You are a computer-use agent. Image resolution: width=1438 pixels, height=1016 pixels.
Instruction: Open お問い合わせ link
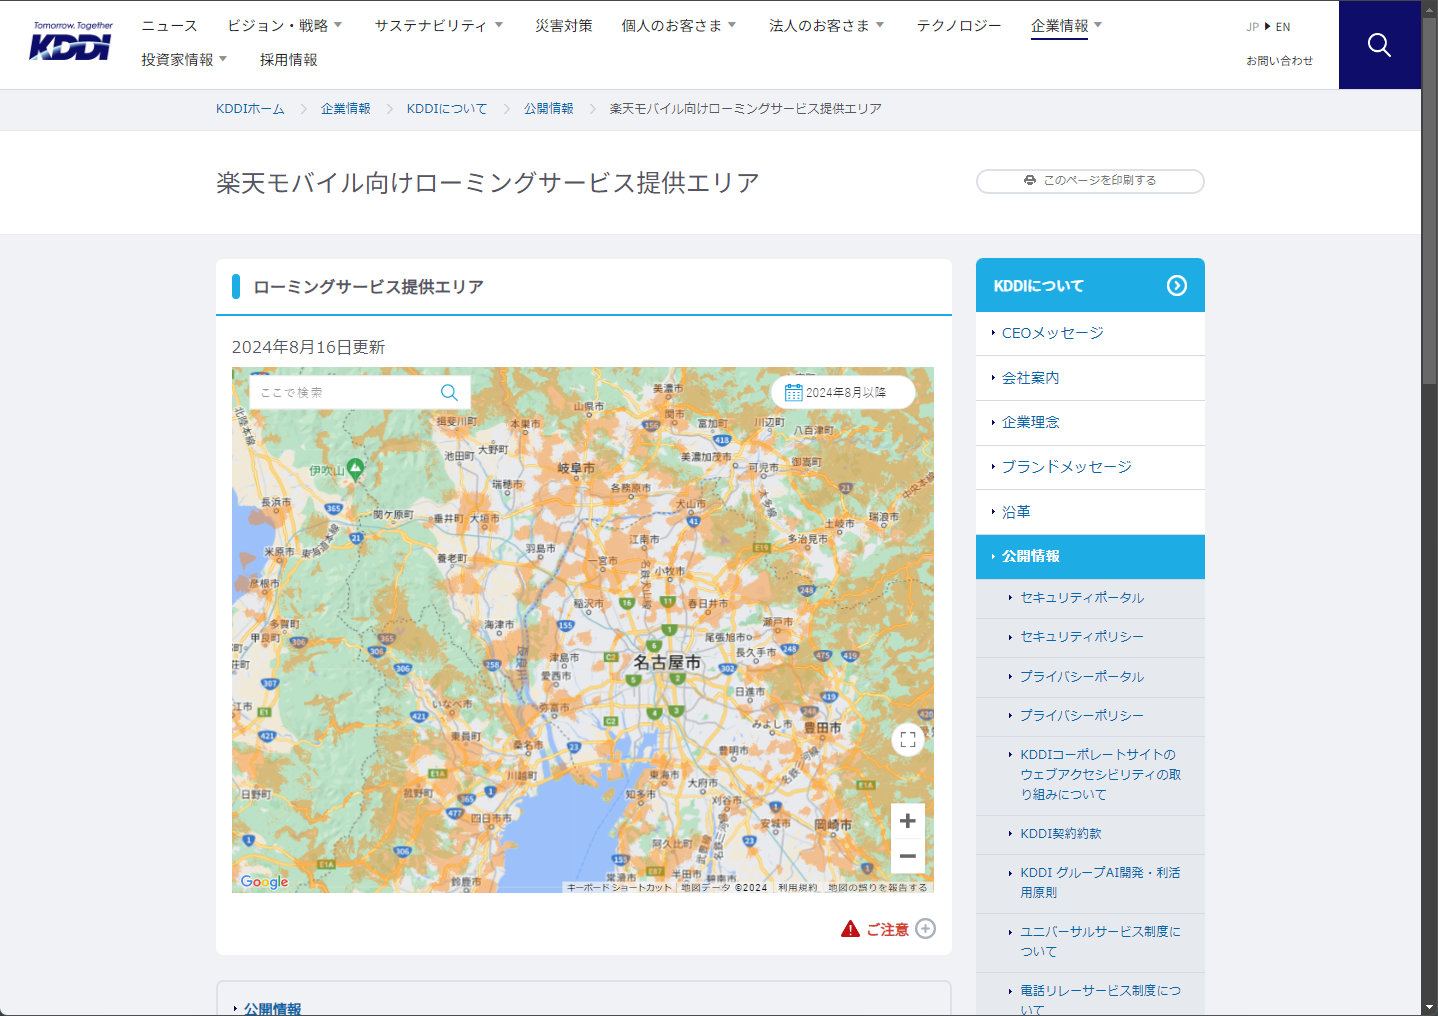1279,61
